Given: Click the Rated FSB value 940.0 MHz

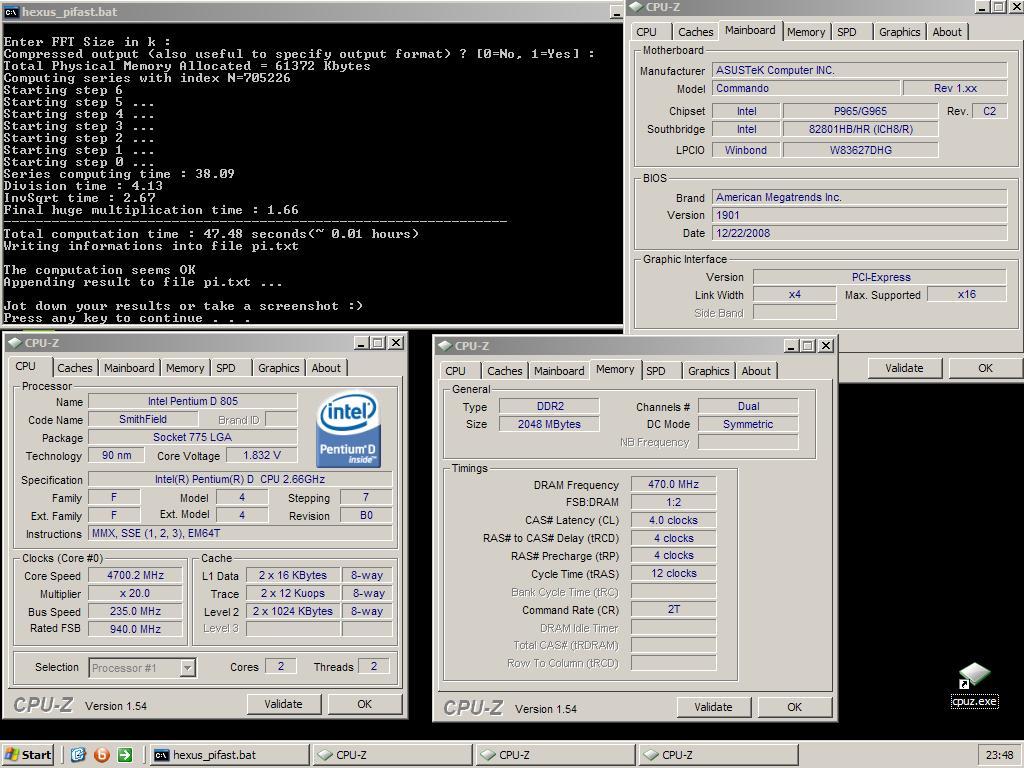Looking at the screenshot, I should click(x=135, y=630).
